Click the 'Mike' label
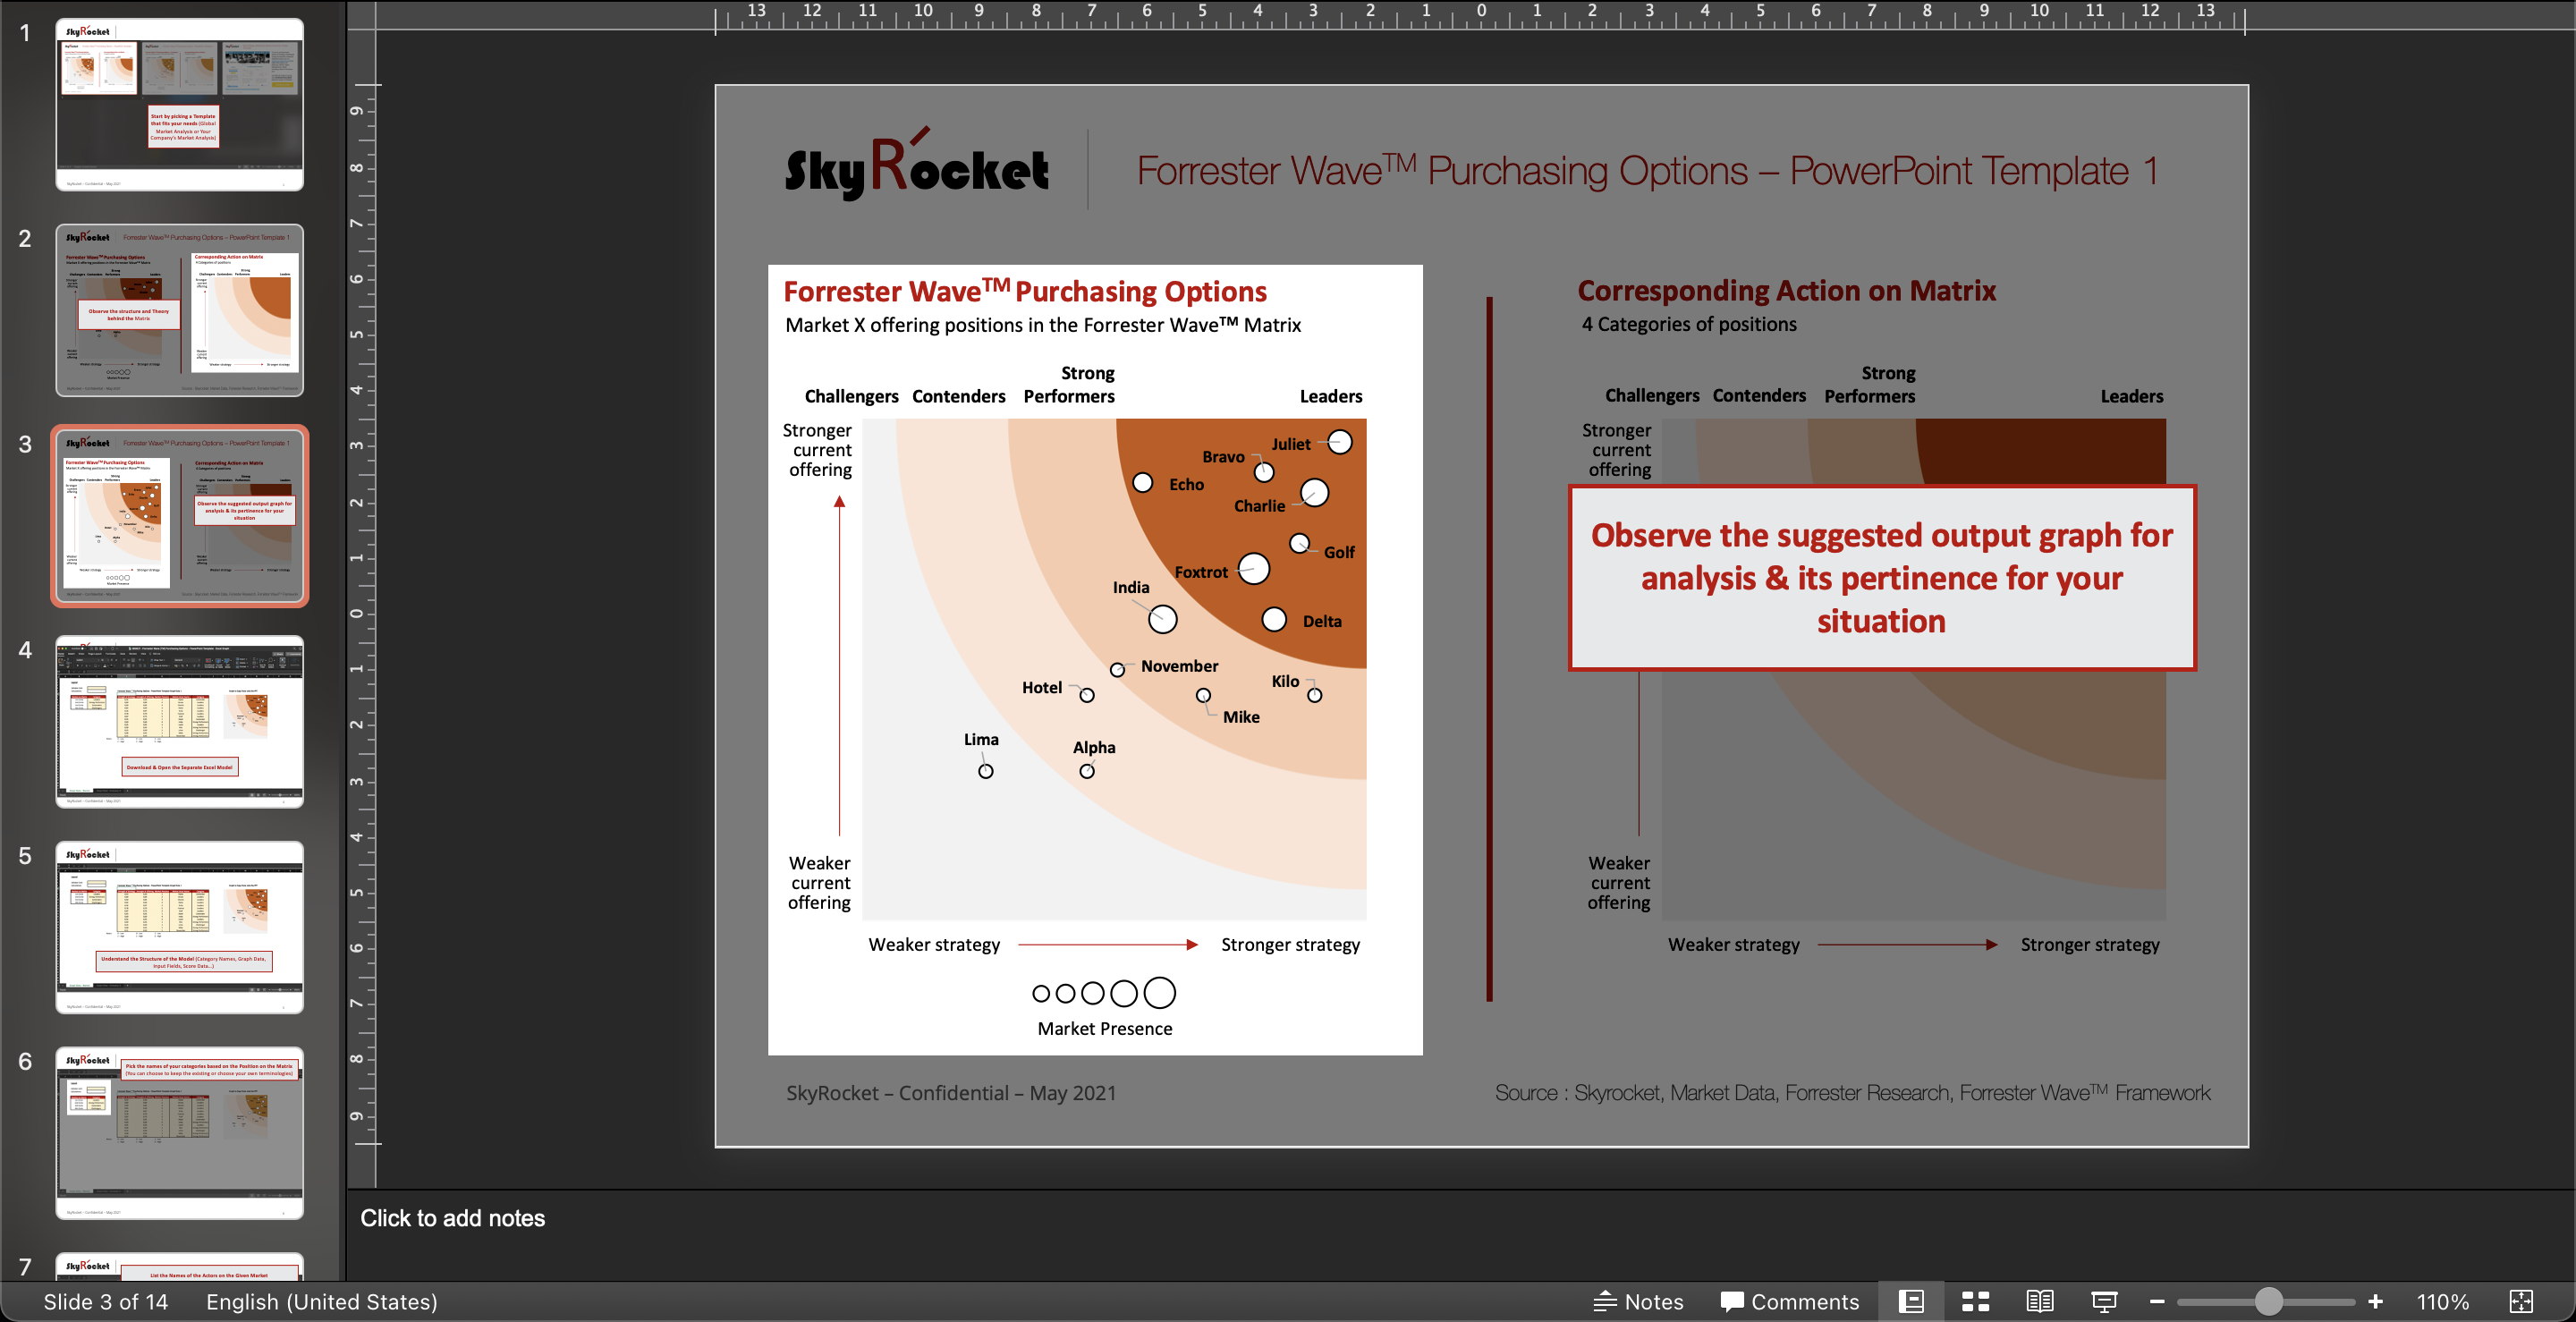 (x=1241, y=717)
